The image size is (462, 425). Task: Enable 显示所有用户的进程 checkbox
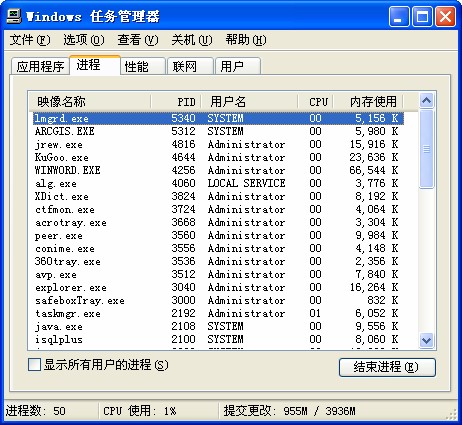[34, 365]
